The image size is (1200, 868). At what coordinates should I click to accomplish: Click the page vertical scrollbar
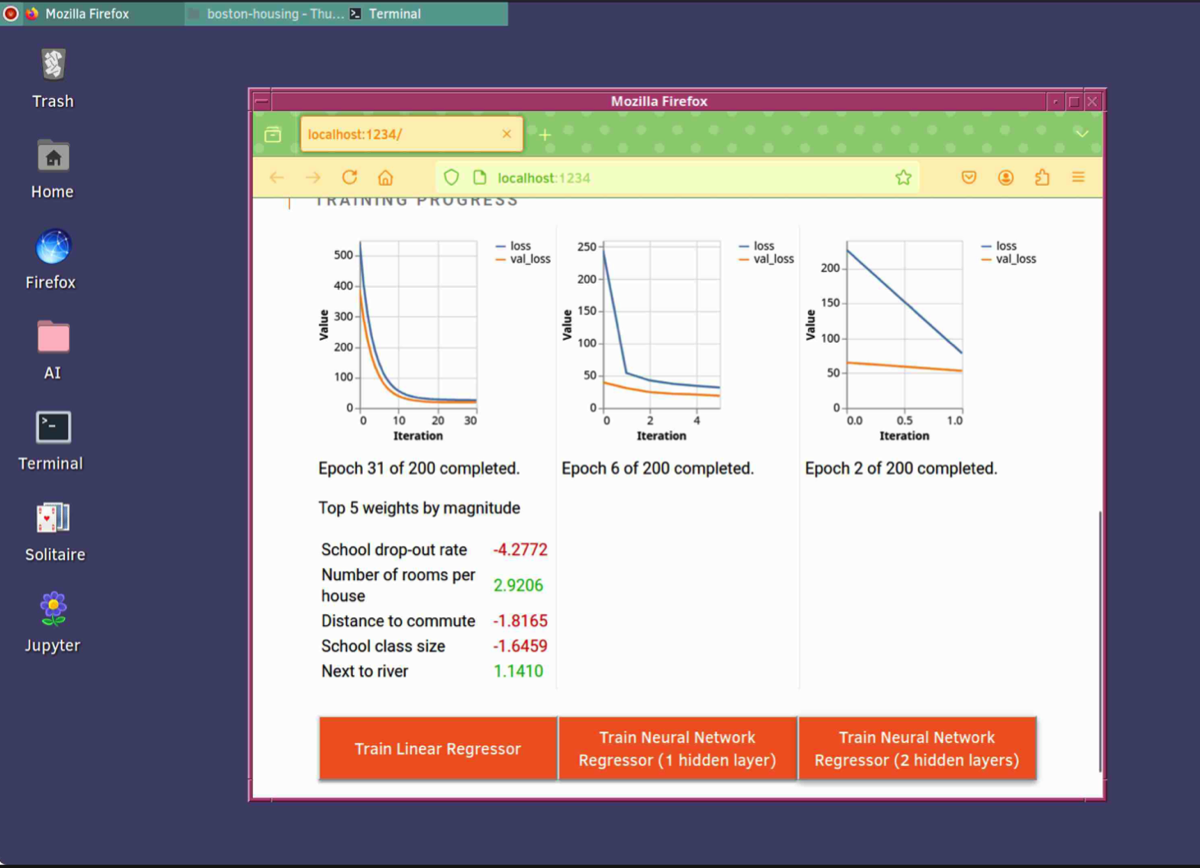[1099, 640]
